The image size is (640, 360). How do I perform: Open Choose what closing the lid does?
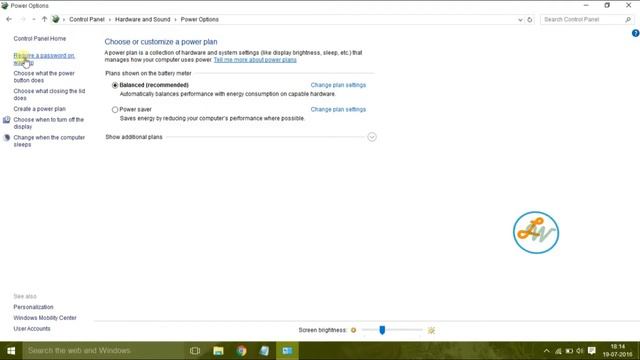[x=49, y=95]
